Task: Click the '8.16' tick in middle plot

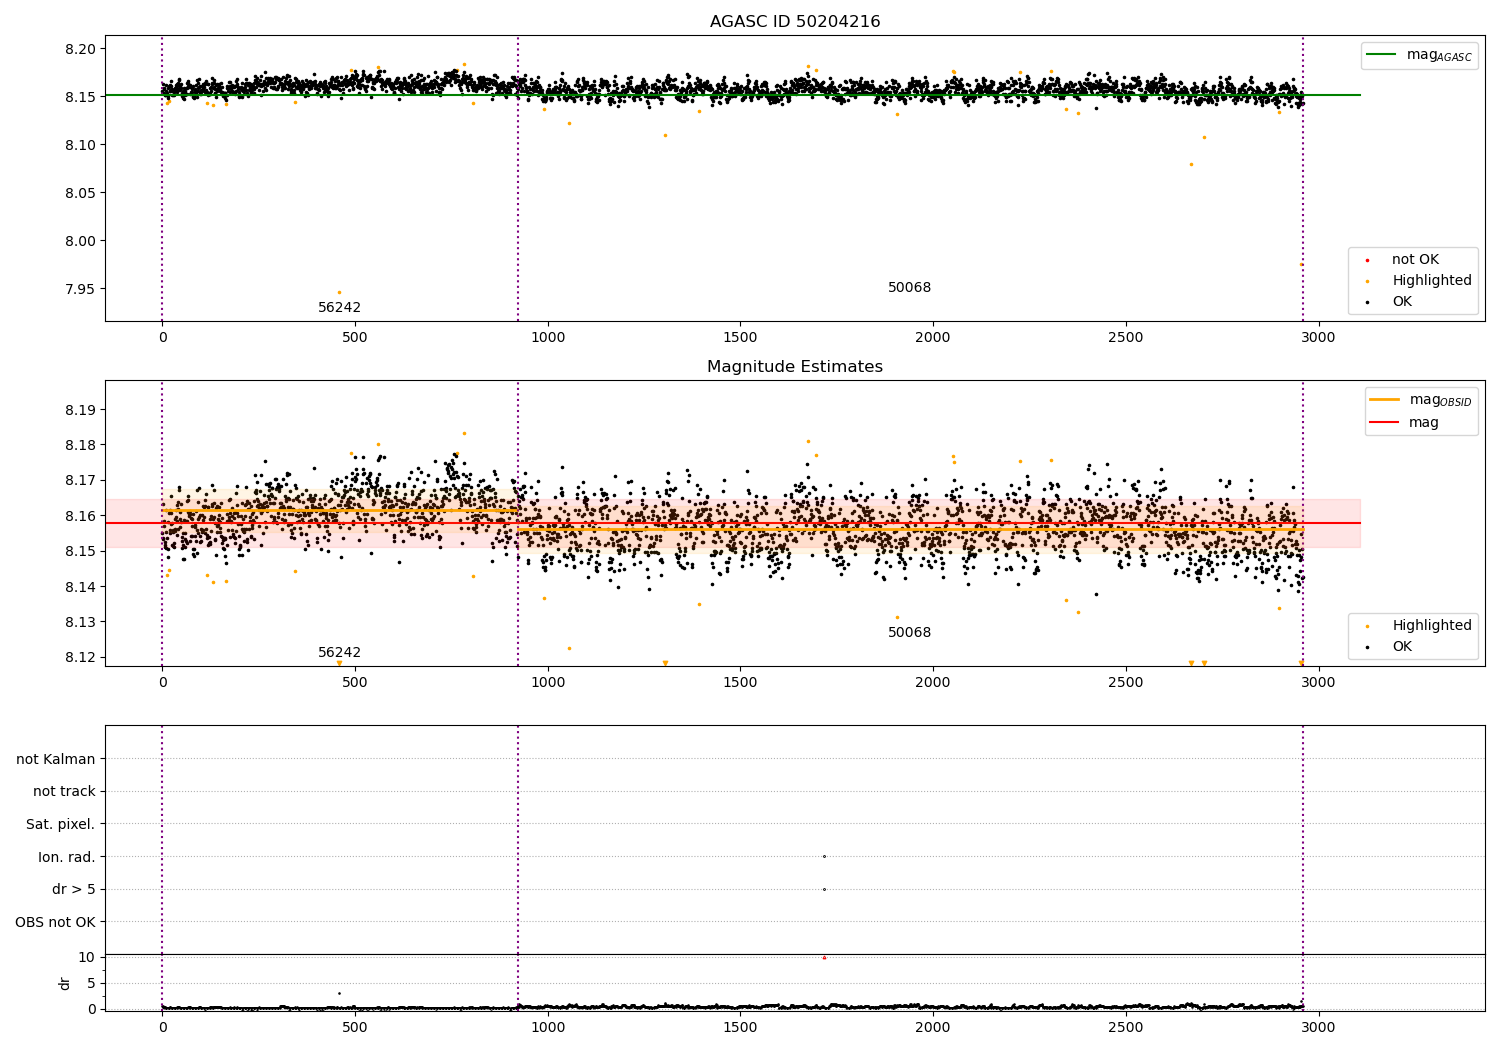Action: (x=80, y=516)
